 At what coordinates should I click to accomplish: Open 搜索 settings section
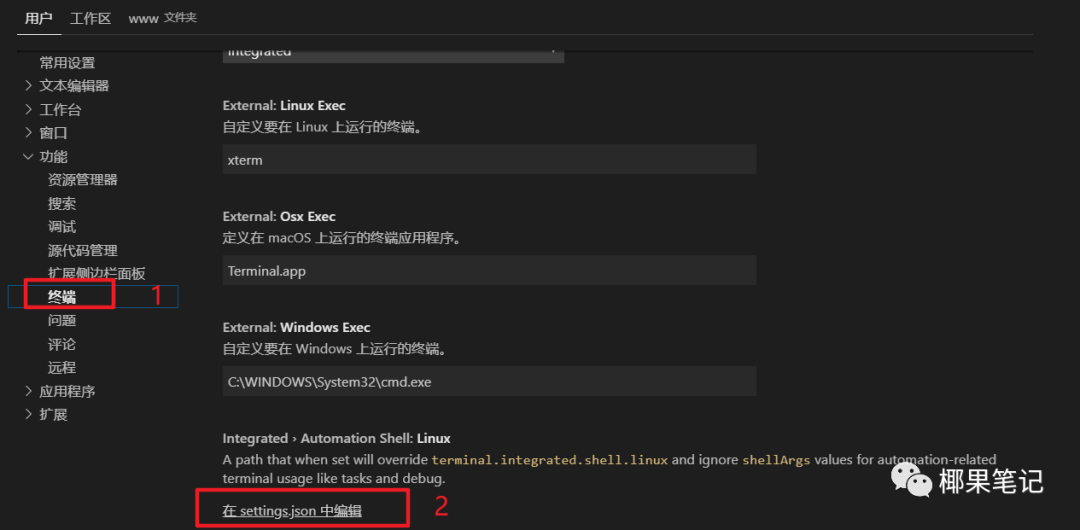pyautogui.click(x=62, y=203)
